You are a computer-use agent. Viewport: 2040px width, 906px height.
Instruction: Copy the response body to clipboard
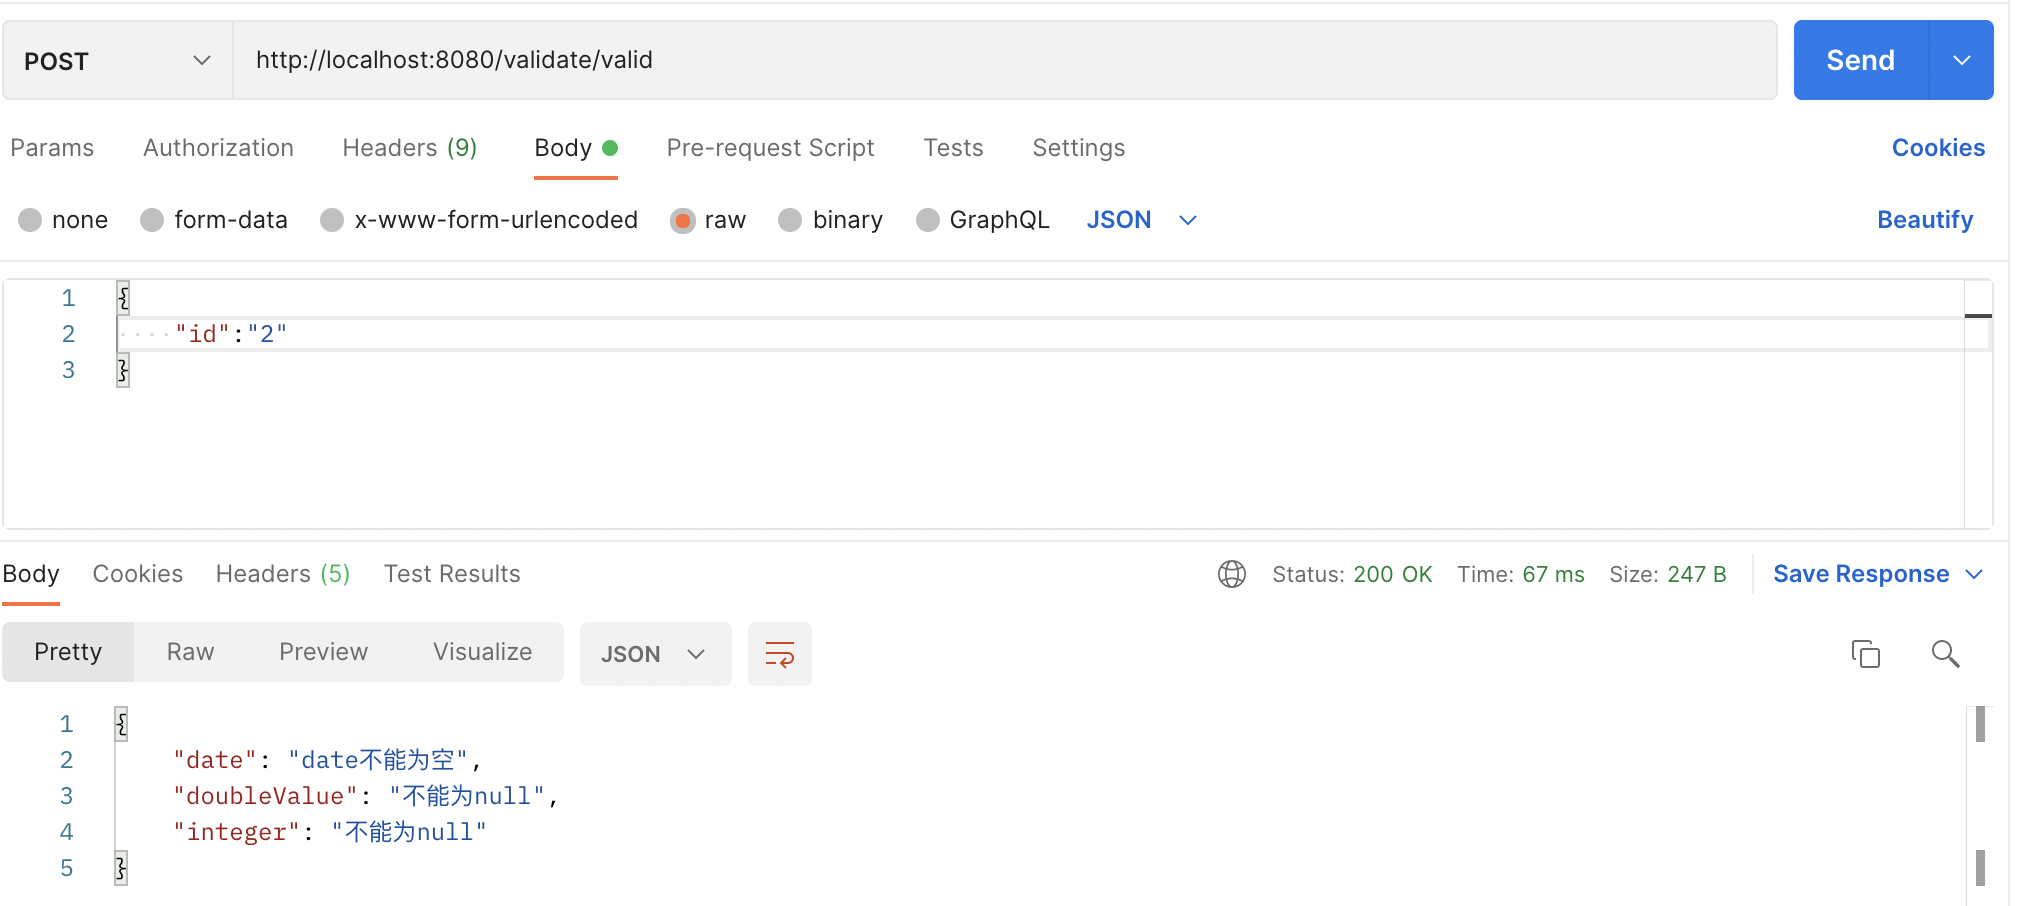[1866, 653]
